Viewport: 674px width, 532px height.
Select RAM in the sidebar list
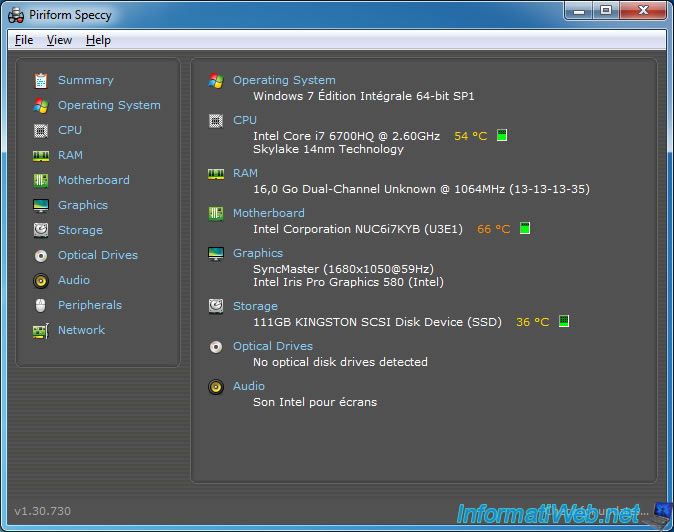click(x=70, y=155)
